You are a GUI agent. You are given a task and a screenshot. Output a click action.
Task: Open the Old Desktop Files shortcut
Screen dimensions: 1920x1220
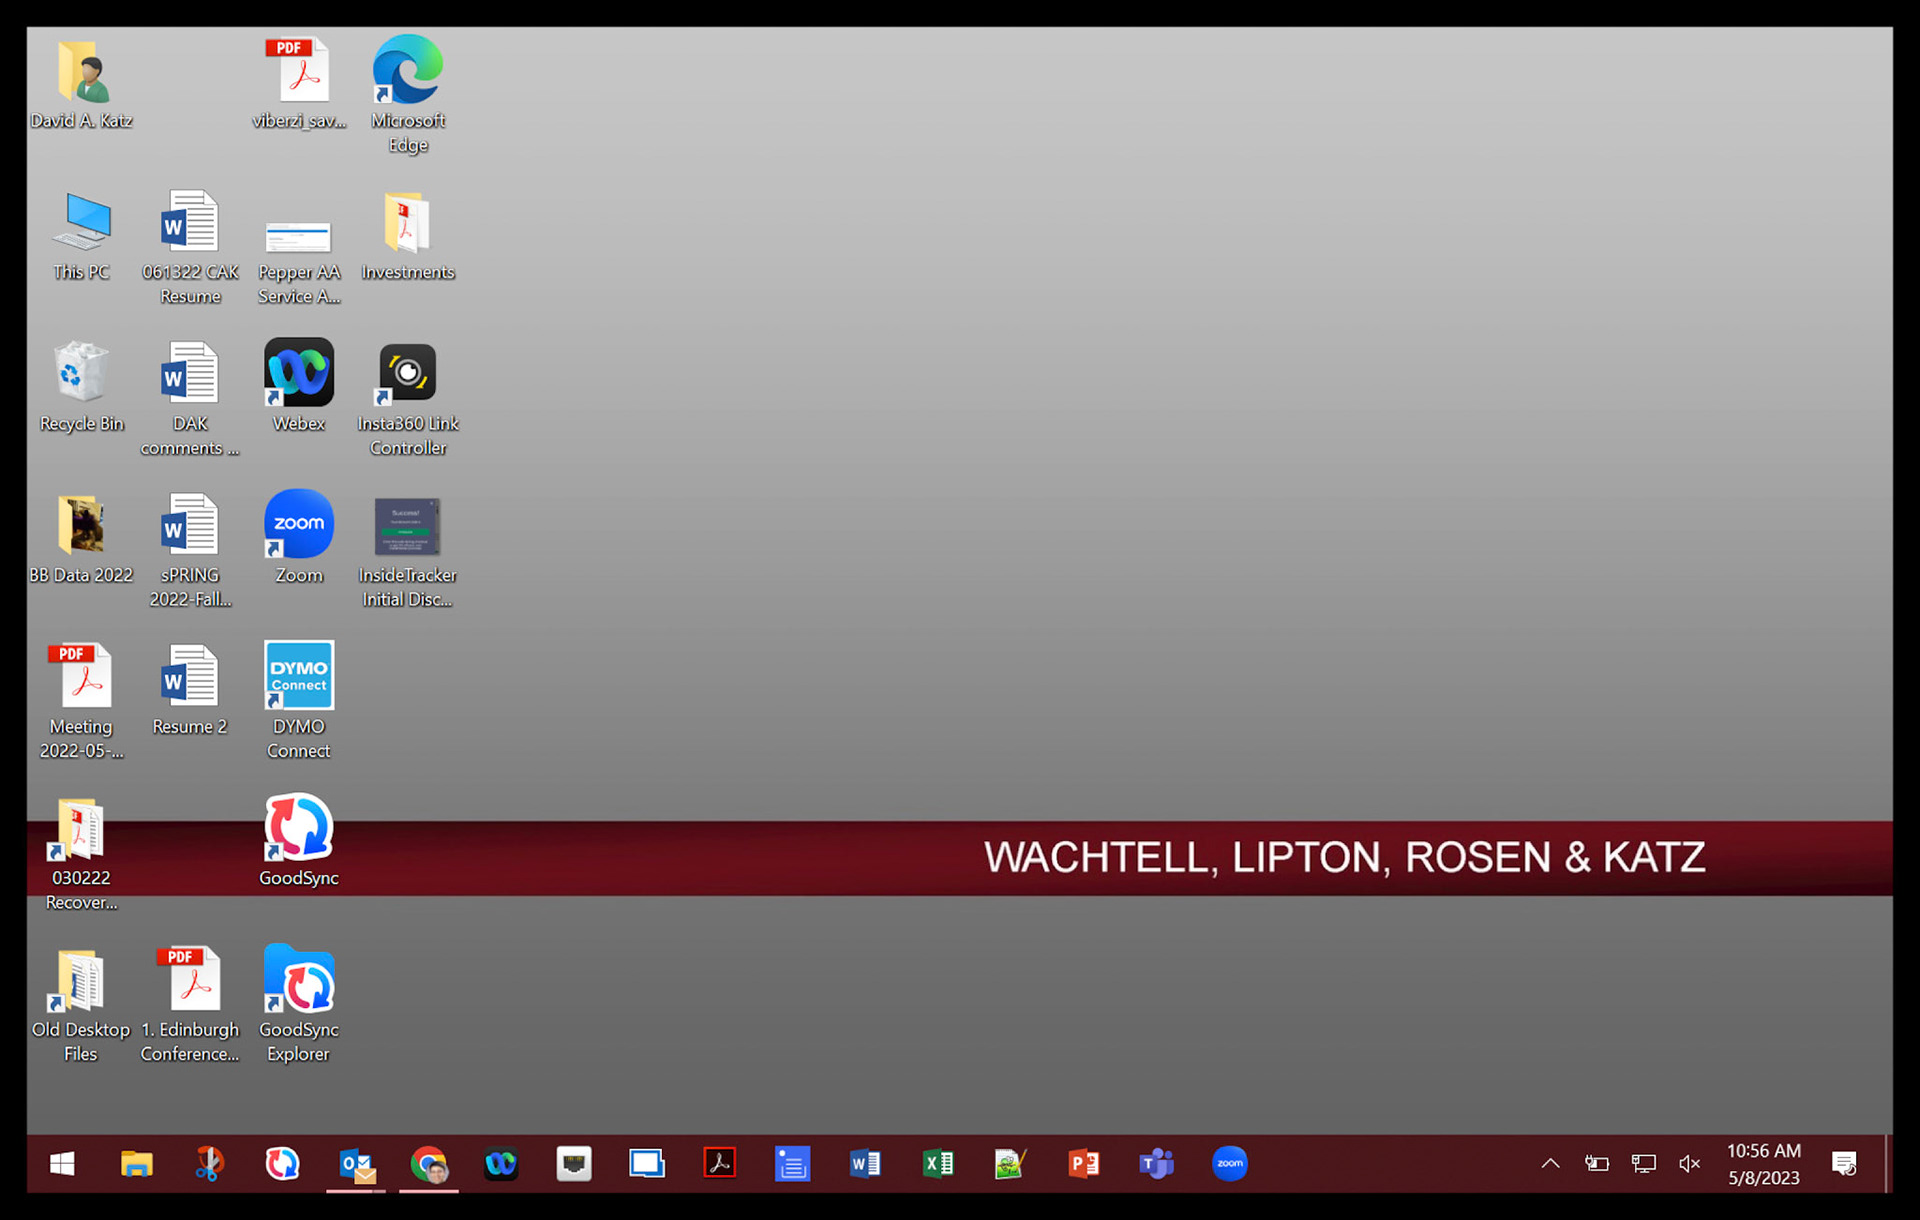point(81,1006)
